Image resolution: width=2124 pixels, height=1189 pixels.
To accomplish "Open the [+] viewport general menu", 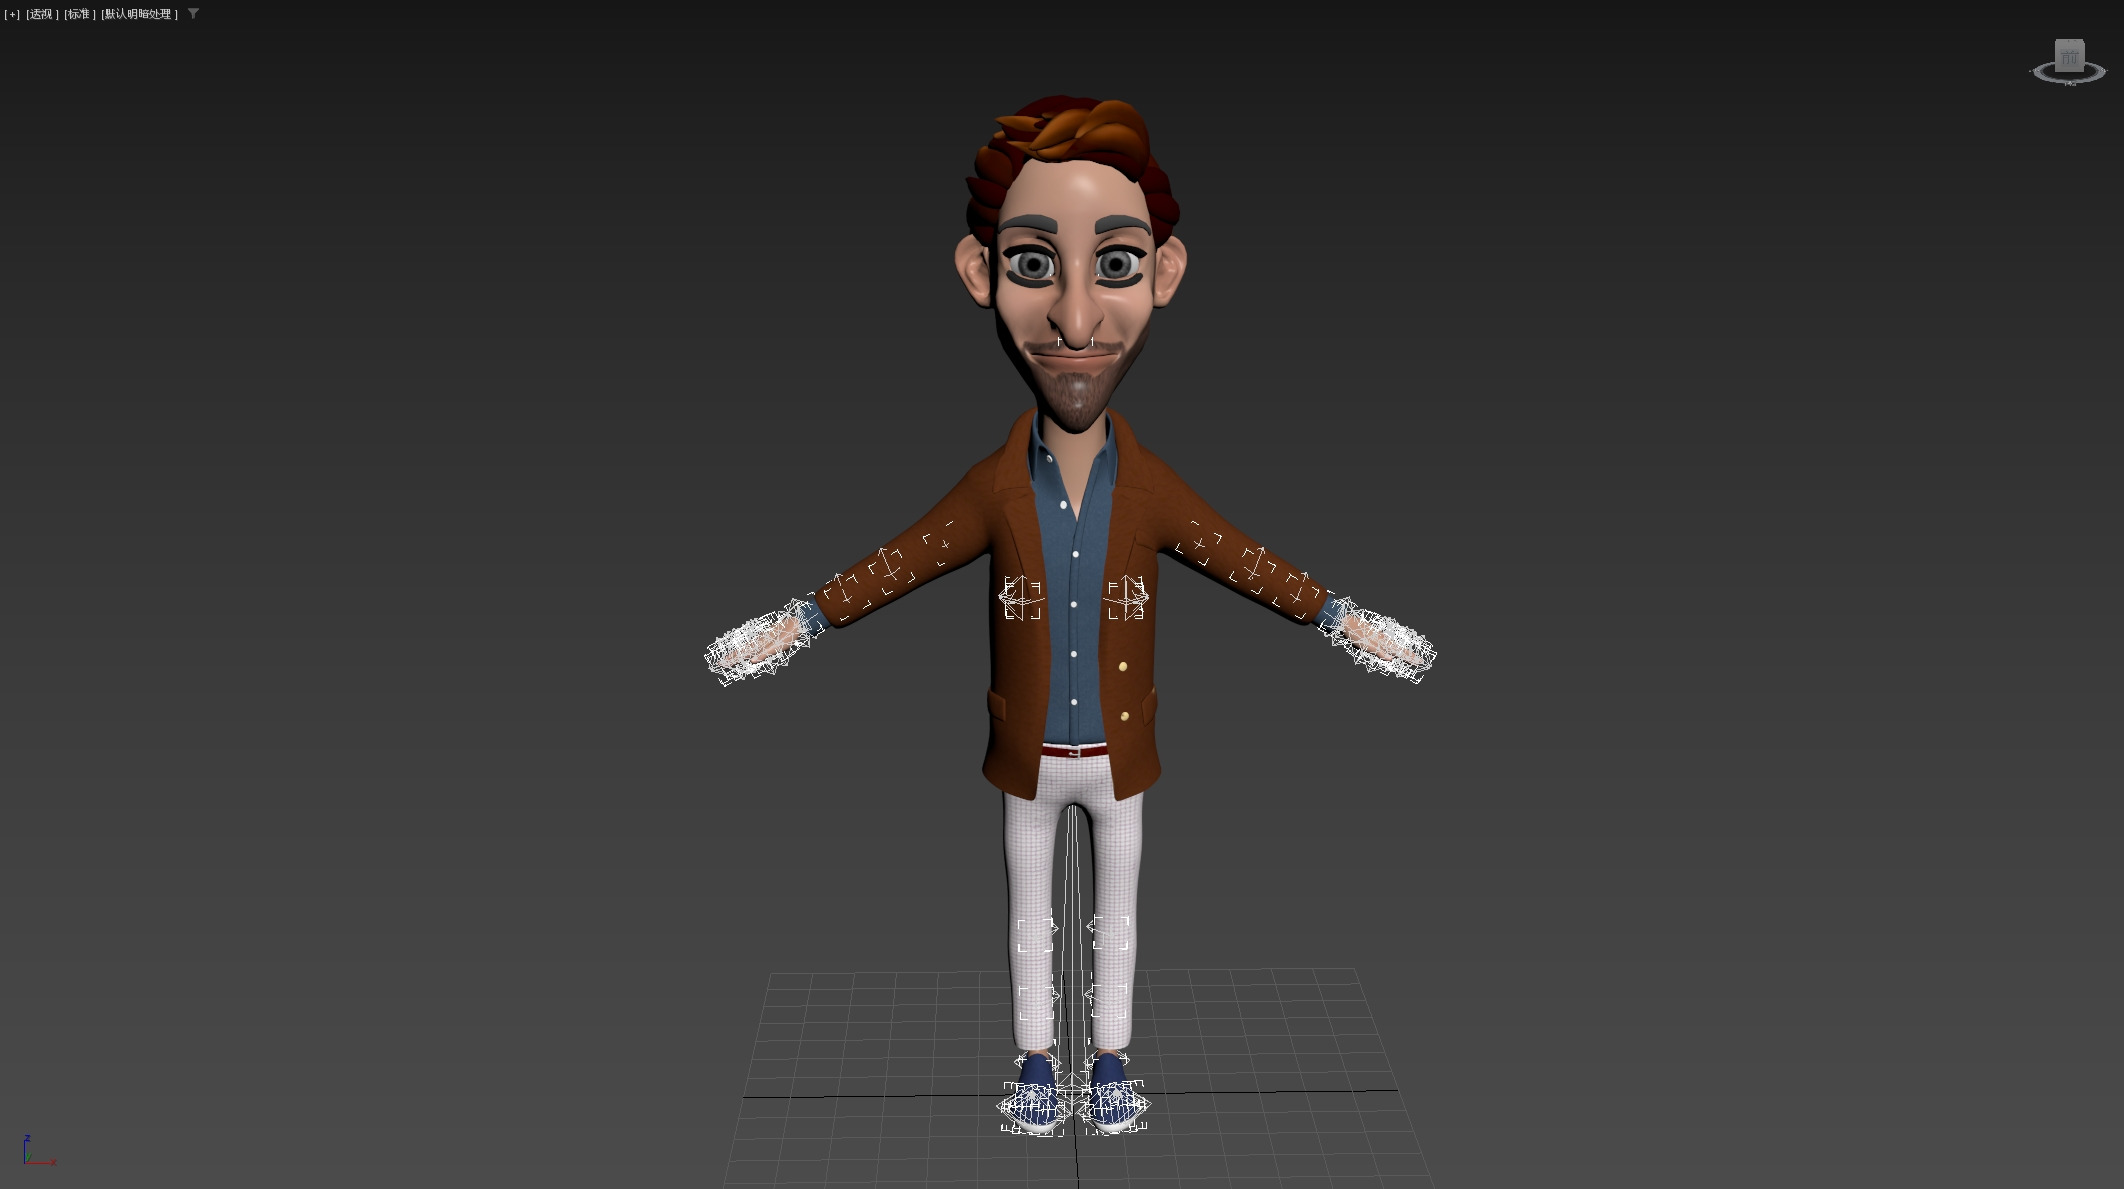I will (12, 14).
